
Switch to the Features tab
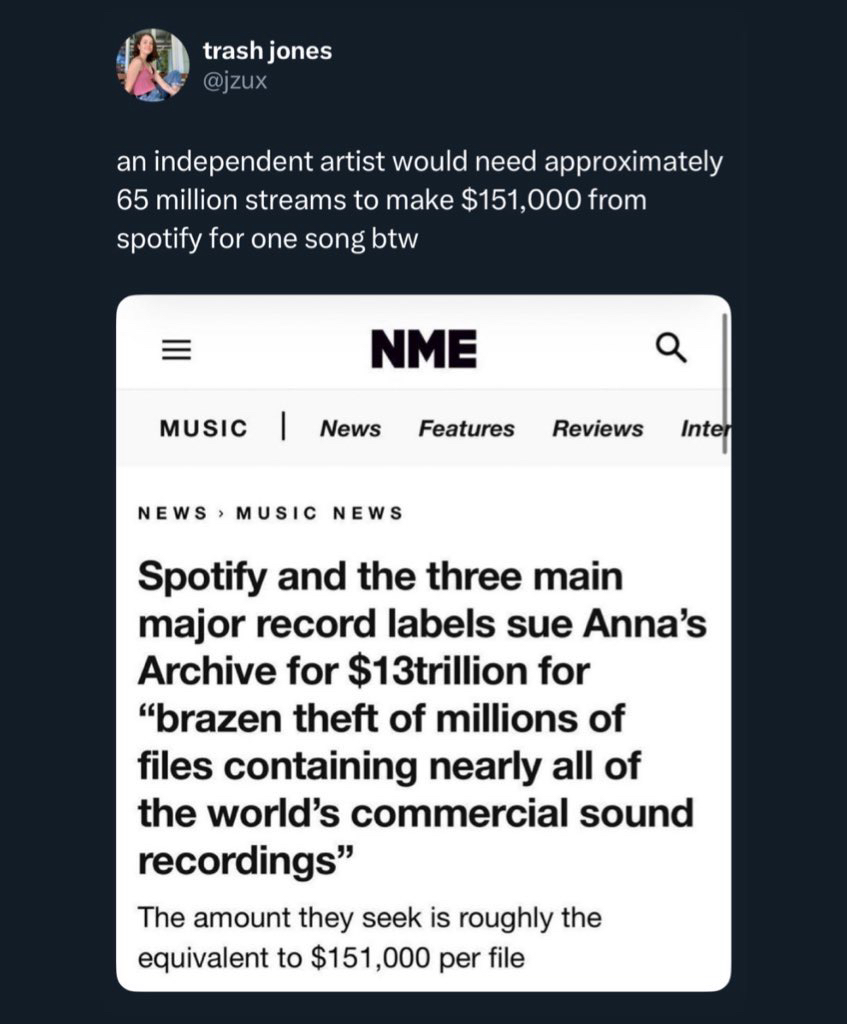tap(466, 429)
